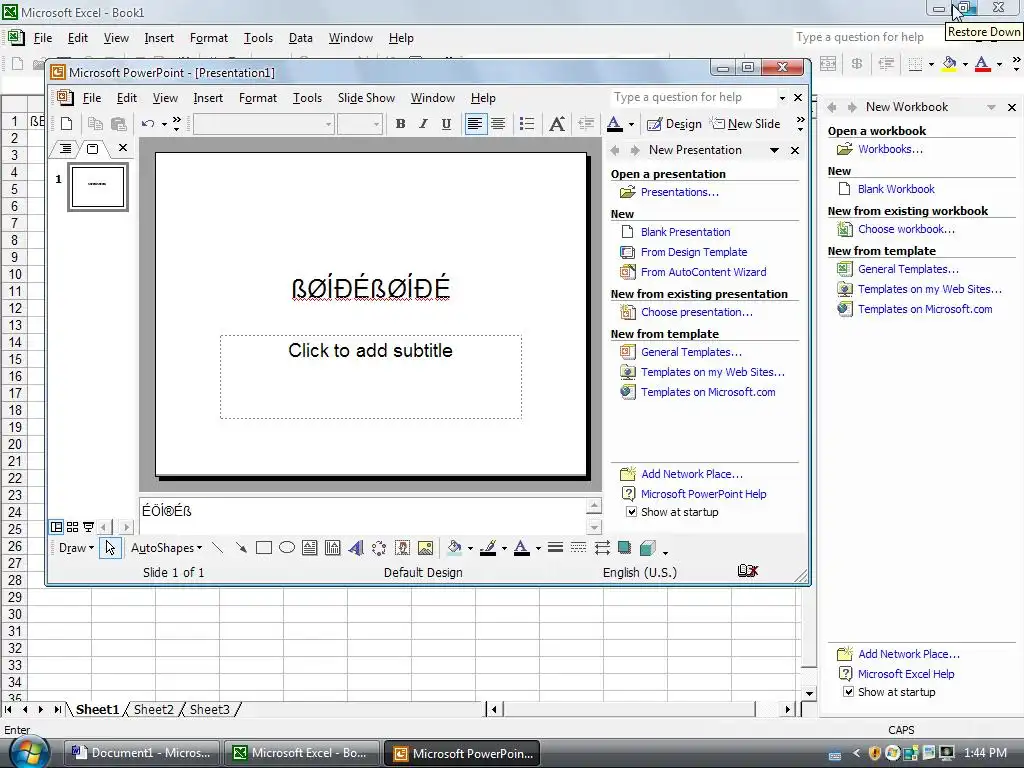Click Fill Color bucket in Drawing toolbar
Viewport: 1024px width, 768px height.
(x=455, y=548)
